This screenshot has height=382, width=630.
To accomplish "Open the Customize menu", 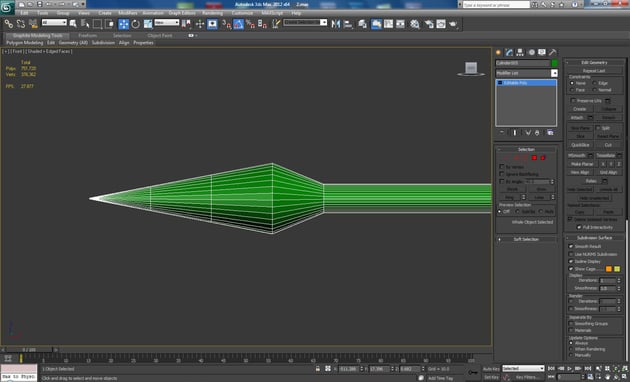I will coord(242,13).
